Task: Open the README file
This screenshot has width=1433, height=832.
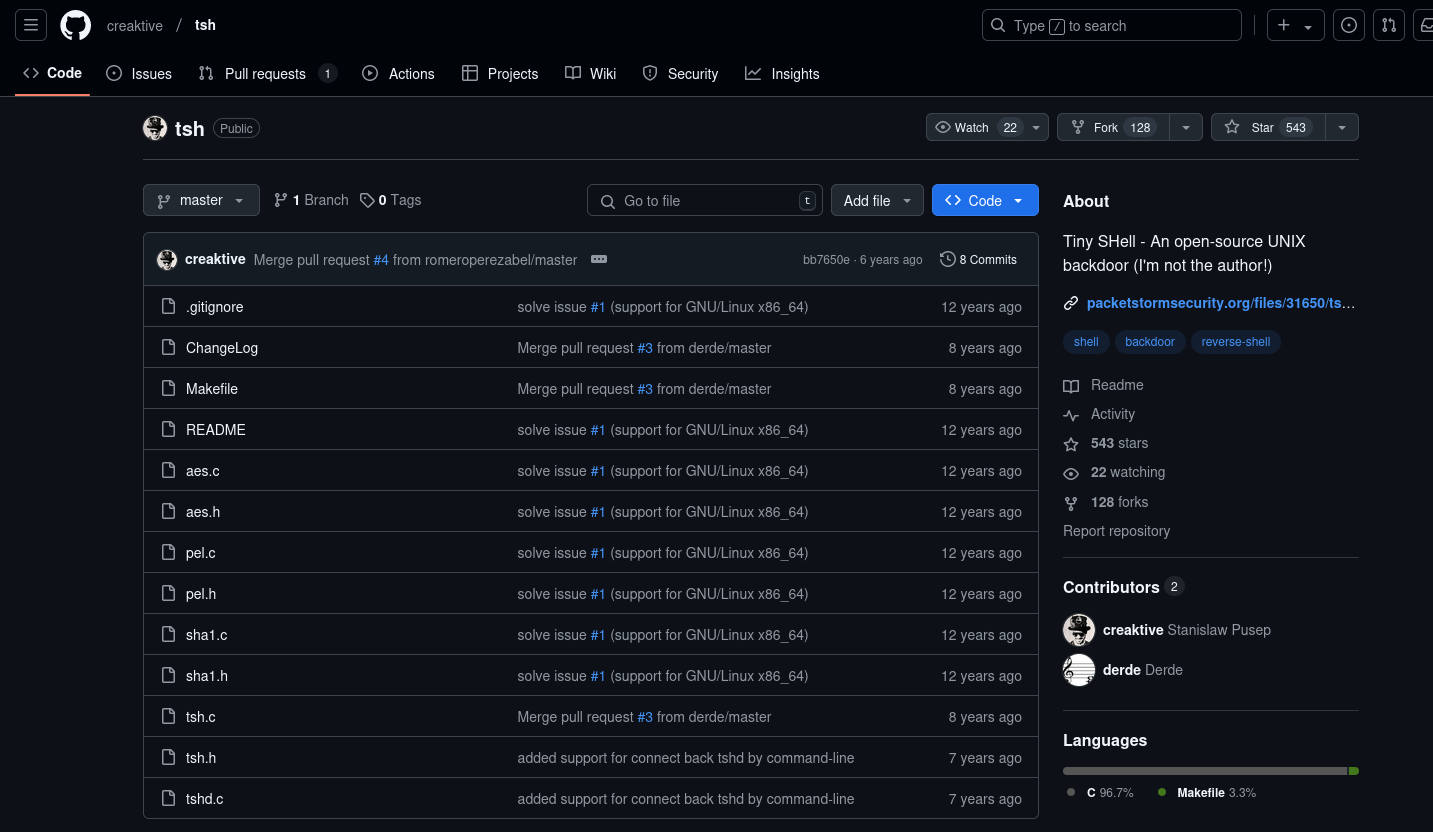Action: pyautogui.click(x=216, y=430)
